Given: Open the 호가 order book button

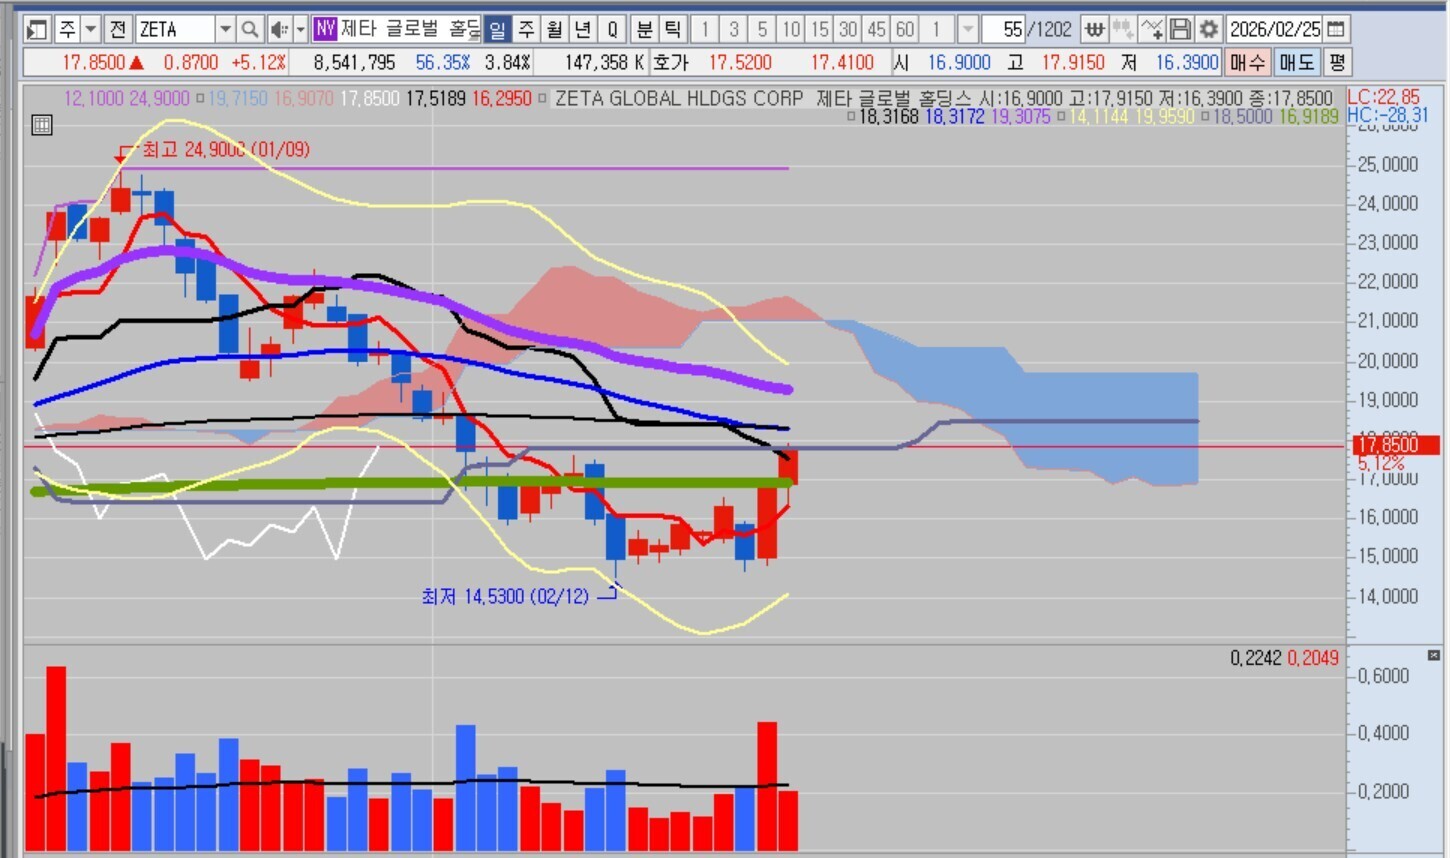Looking at the screenshot, I should [x=670, y=62].
